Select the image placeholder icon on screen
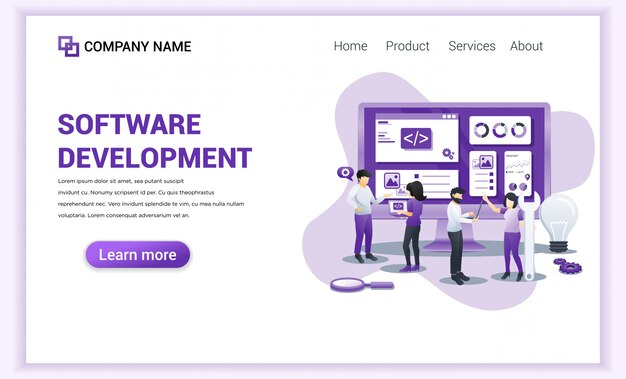 (392, 181)
